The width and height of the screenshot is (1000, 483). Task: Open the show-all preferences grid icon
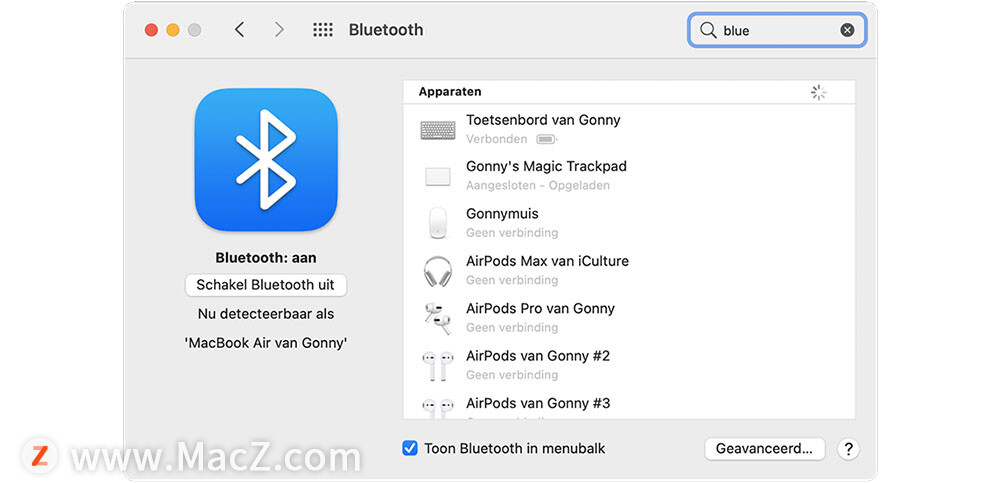pos(322,30)
